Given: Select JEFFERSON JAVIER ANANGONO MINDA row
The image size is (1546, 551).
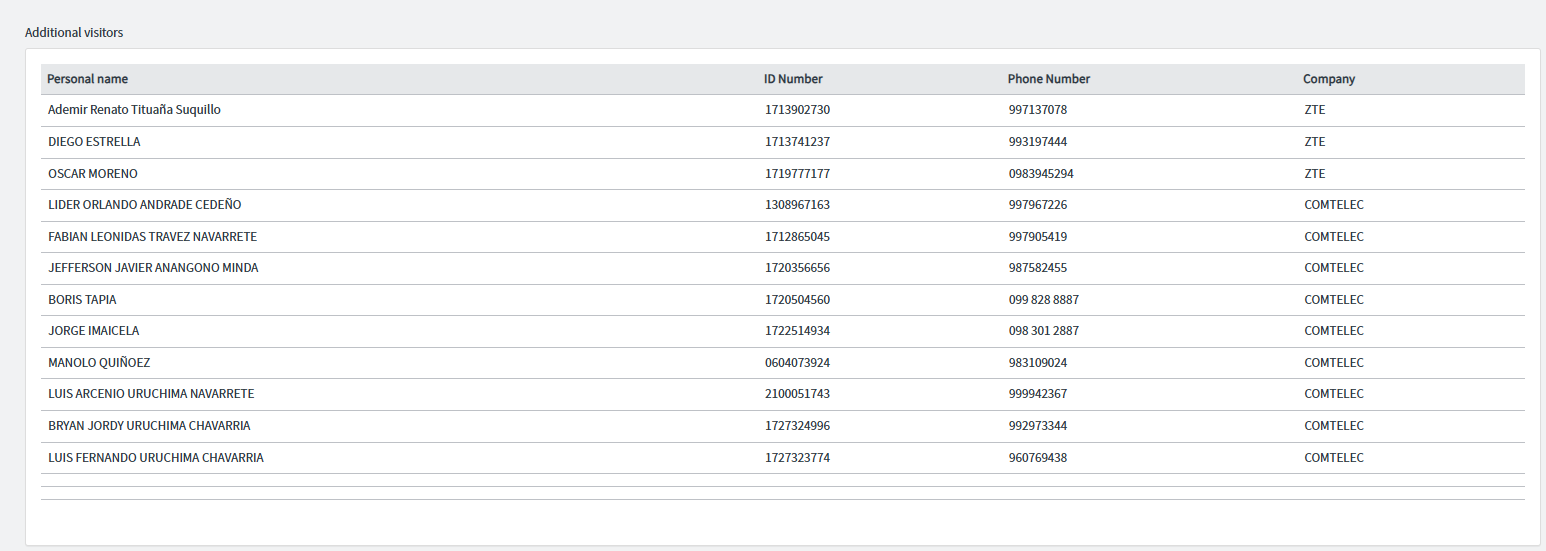Looking at the screenshot, I should 783,268.
